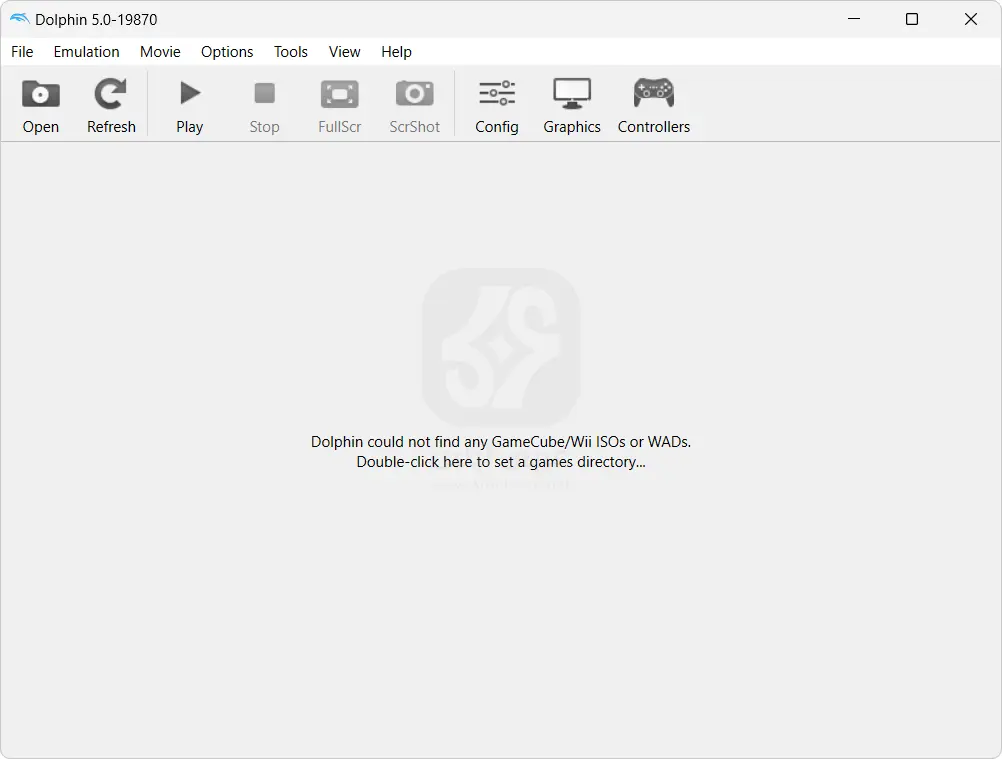Open the Options menu
The image size is (1002, 759).
[227, 52]
